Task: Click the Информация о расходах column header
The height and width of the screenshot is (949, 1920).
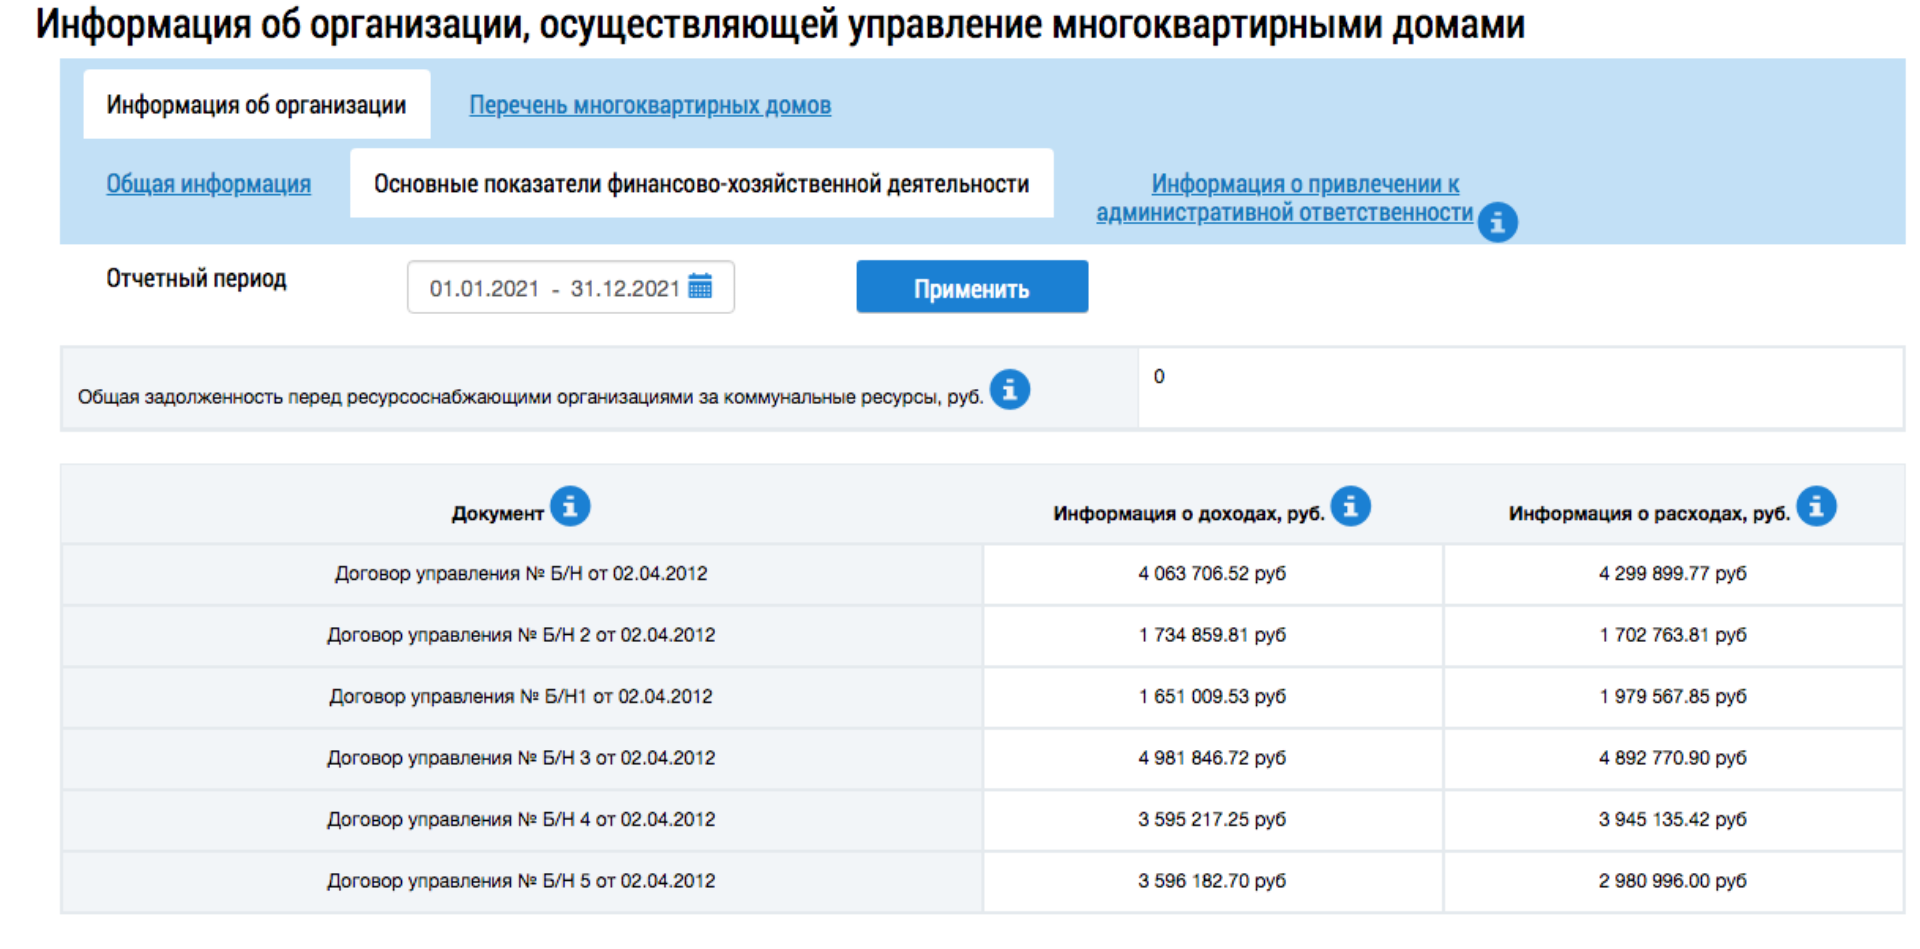Action: pos(1650,514)
